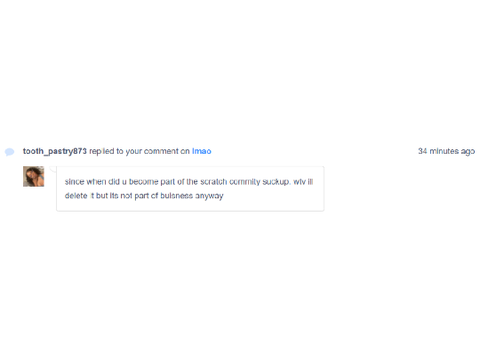Click the second line starting with 'delete'
480x360 pixels.
(x=144, y=196)
